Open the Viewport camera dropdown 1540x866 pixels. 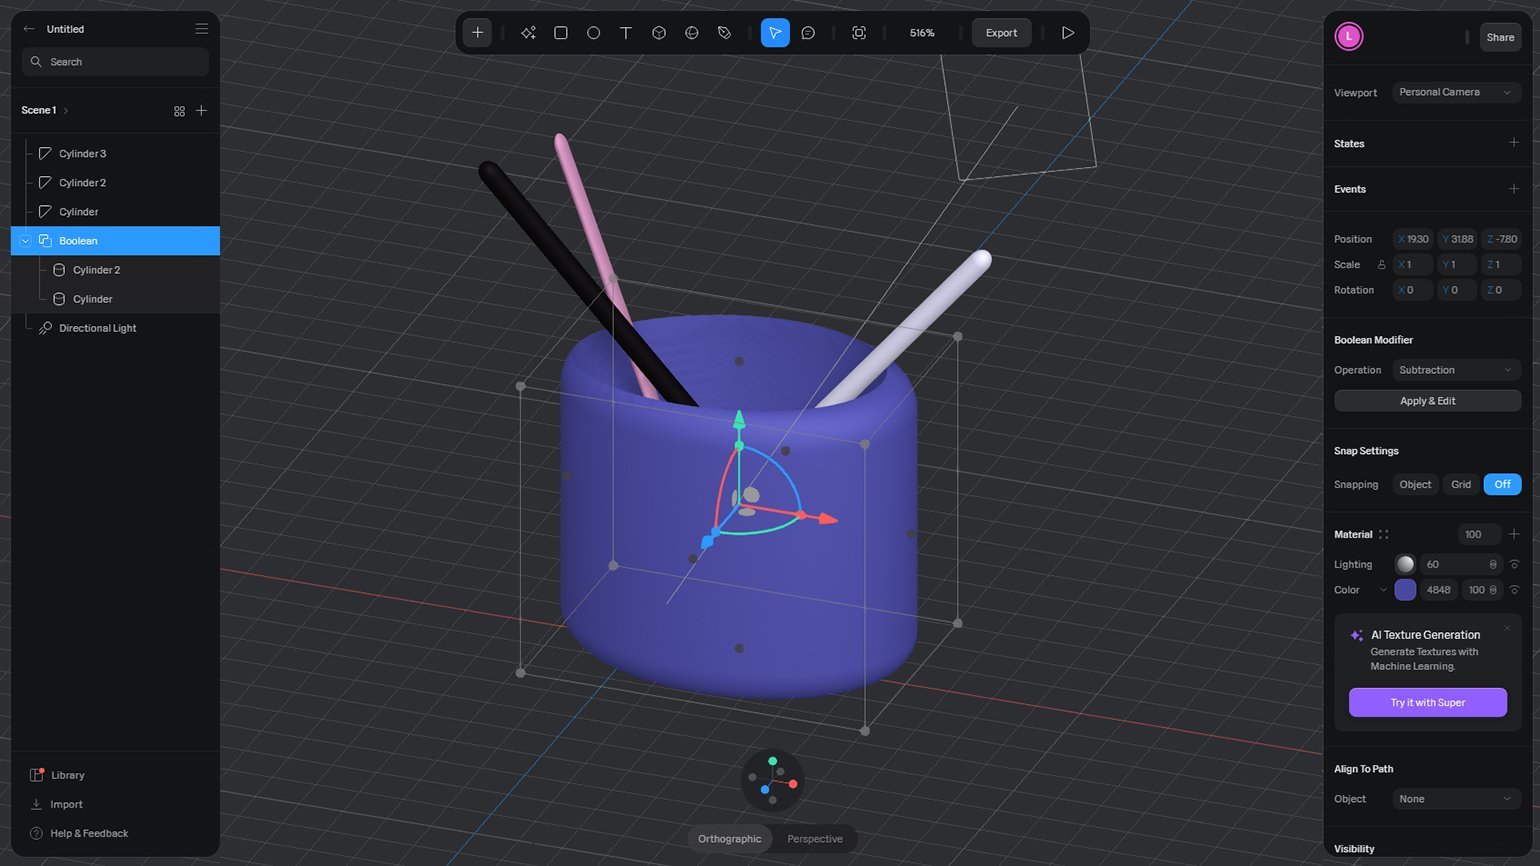click(x=1456, y=92)
